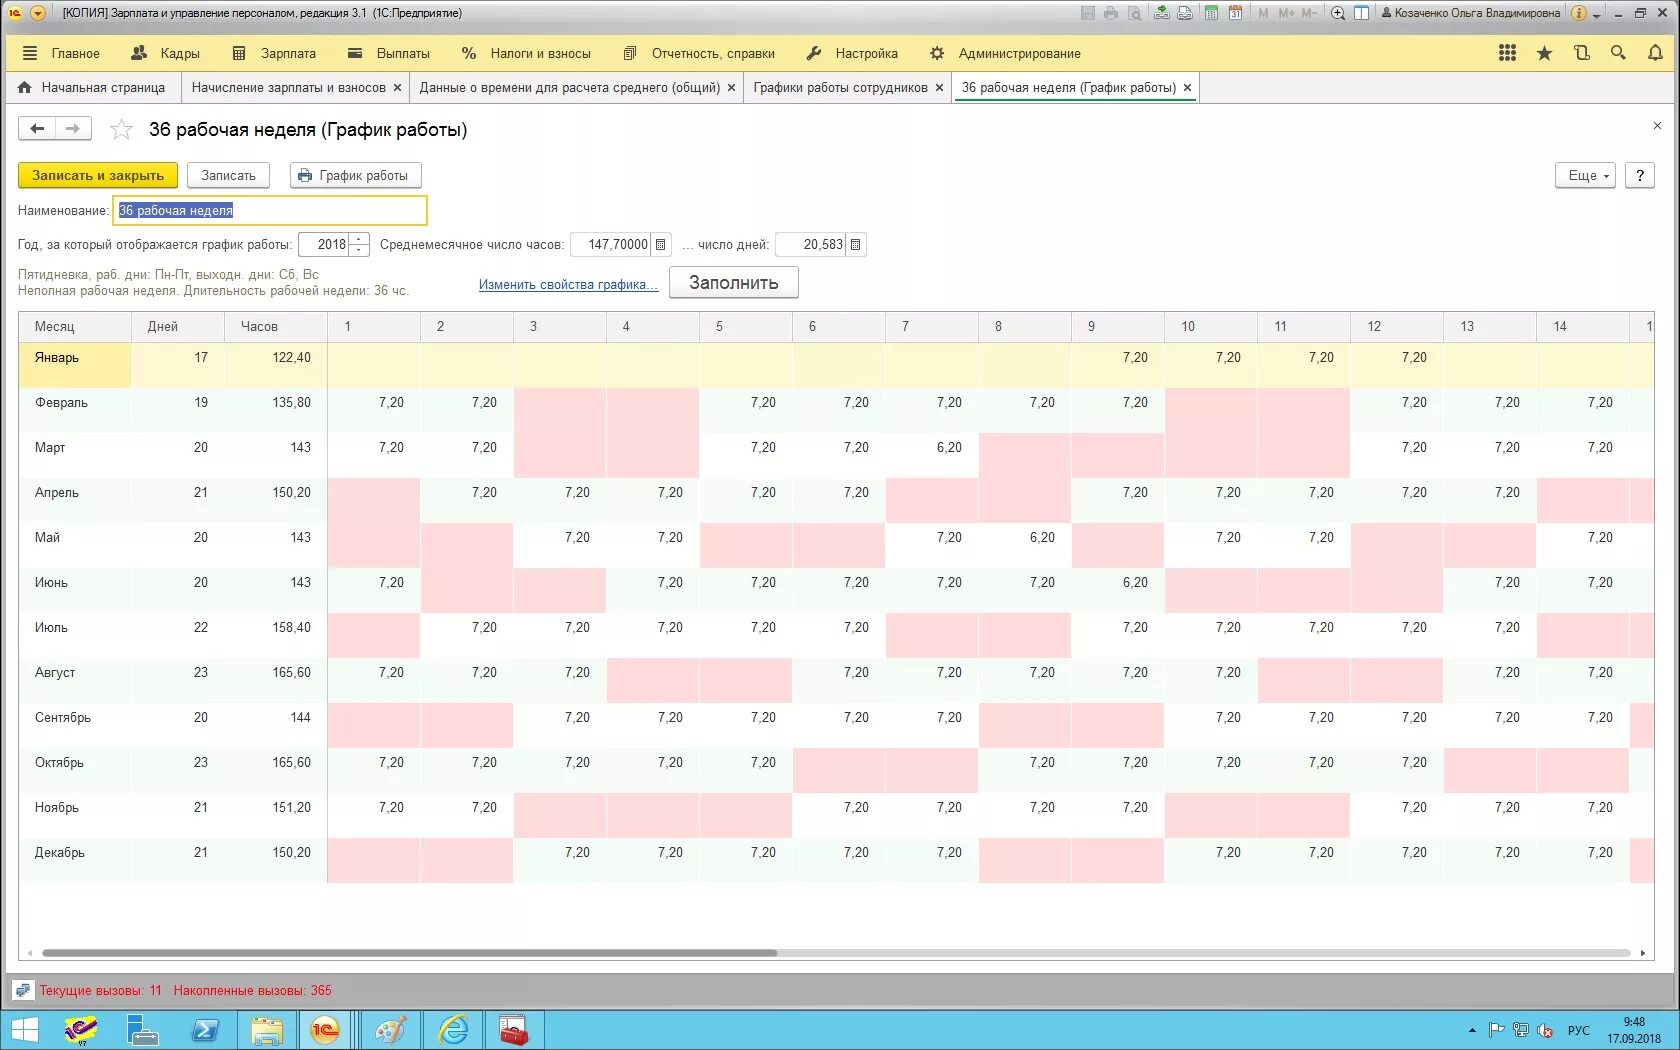Screen dimensions: 1680x1050
Task: Open the search magnifier icon
Action: click(x=1618, y=53)
